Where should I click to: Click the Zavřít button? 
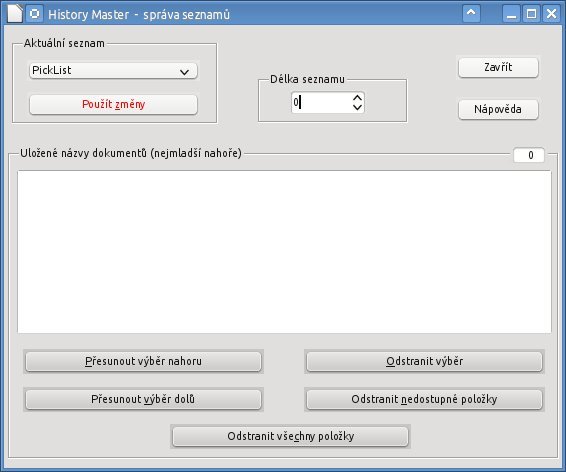[x=498, y=67]
